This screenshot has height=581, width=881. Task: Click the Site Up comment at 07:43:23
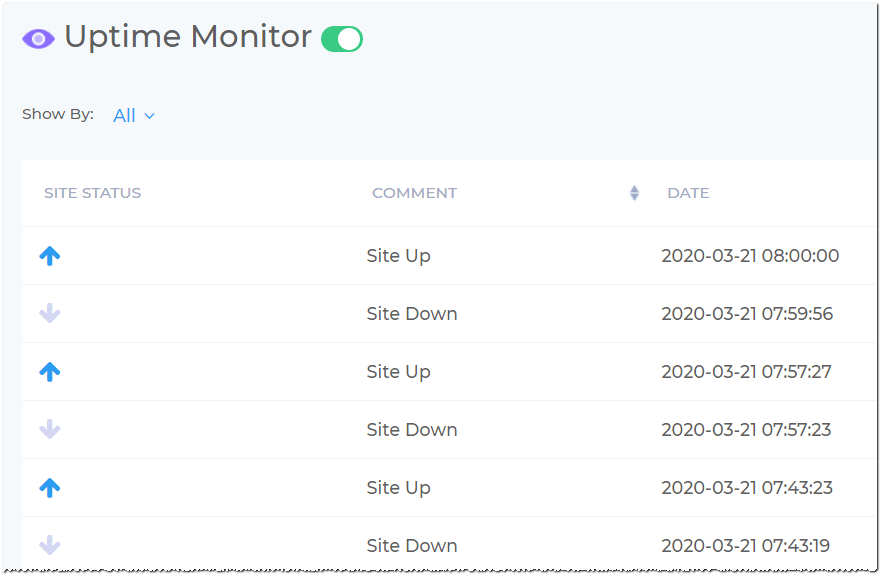pyautogui.click(x=398, y=488)
